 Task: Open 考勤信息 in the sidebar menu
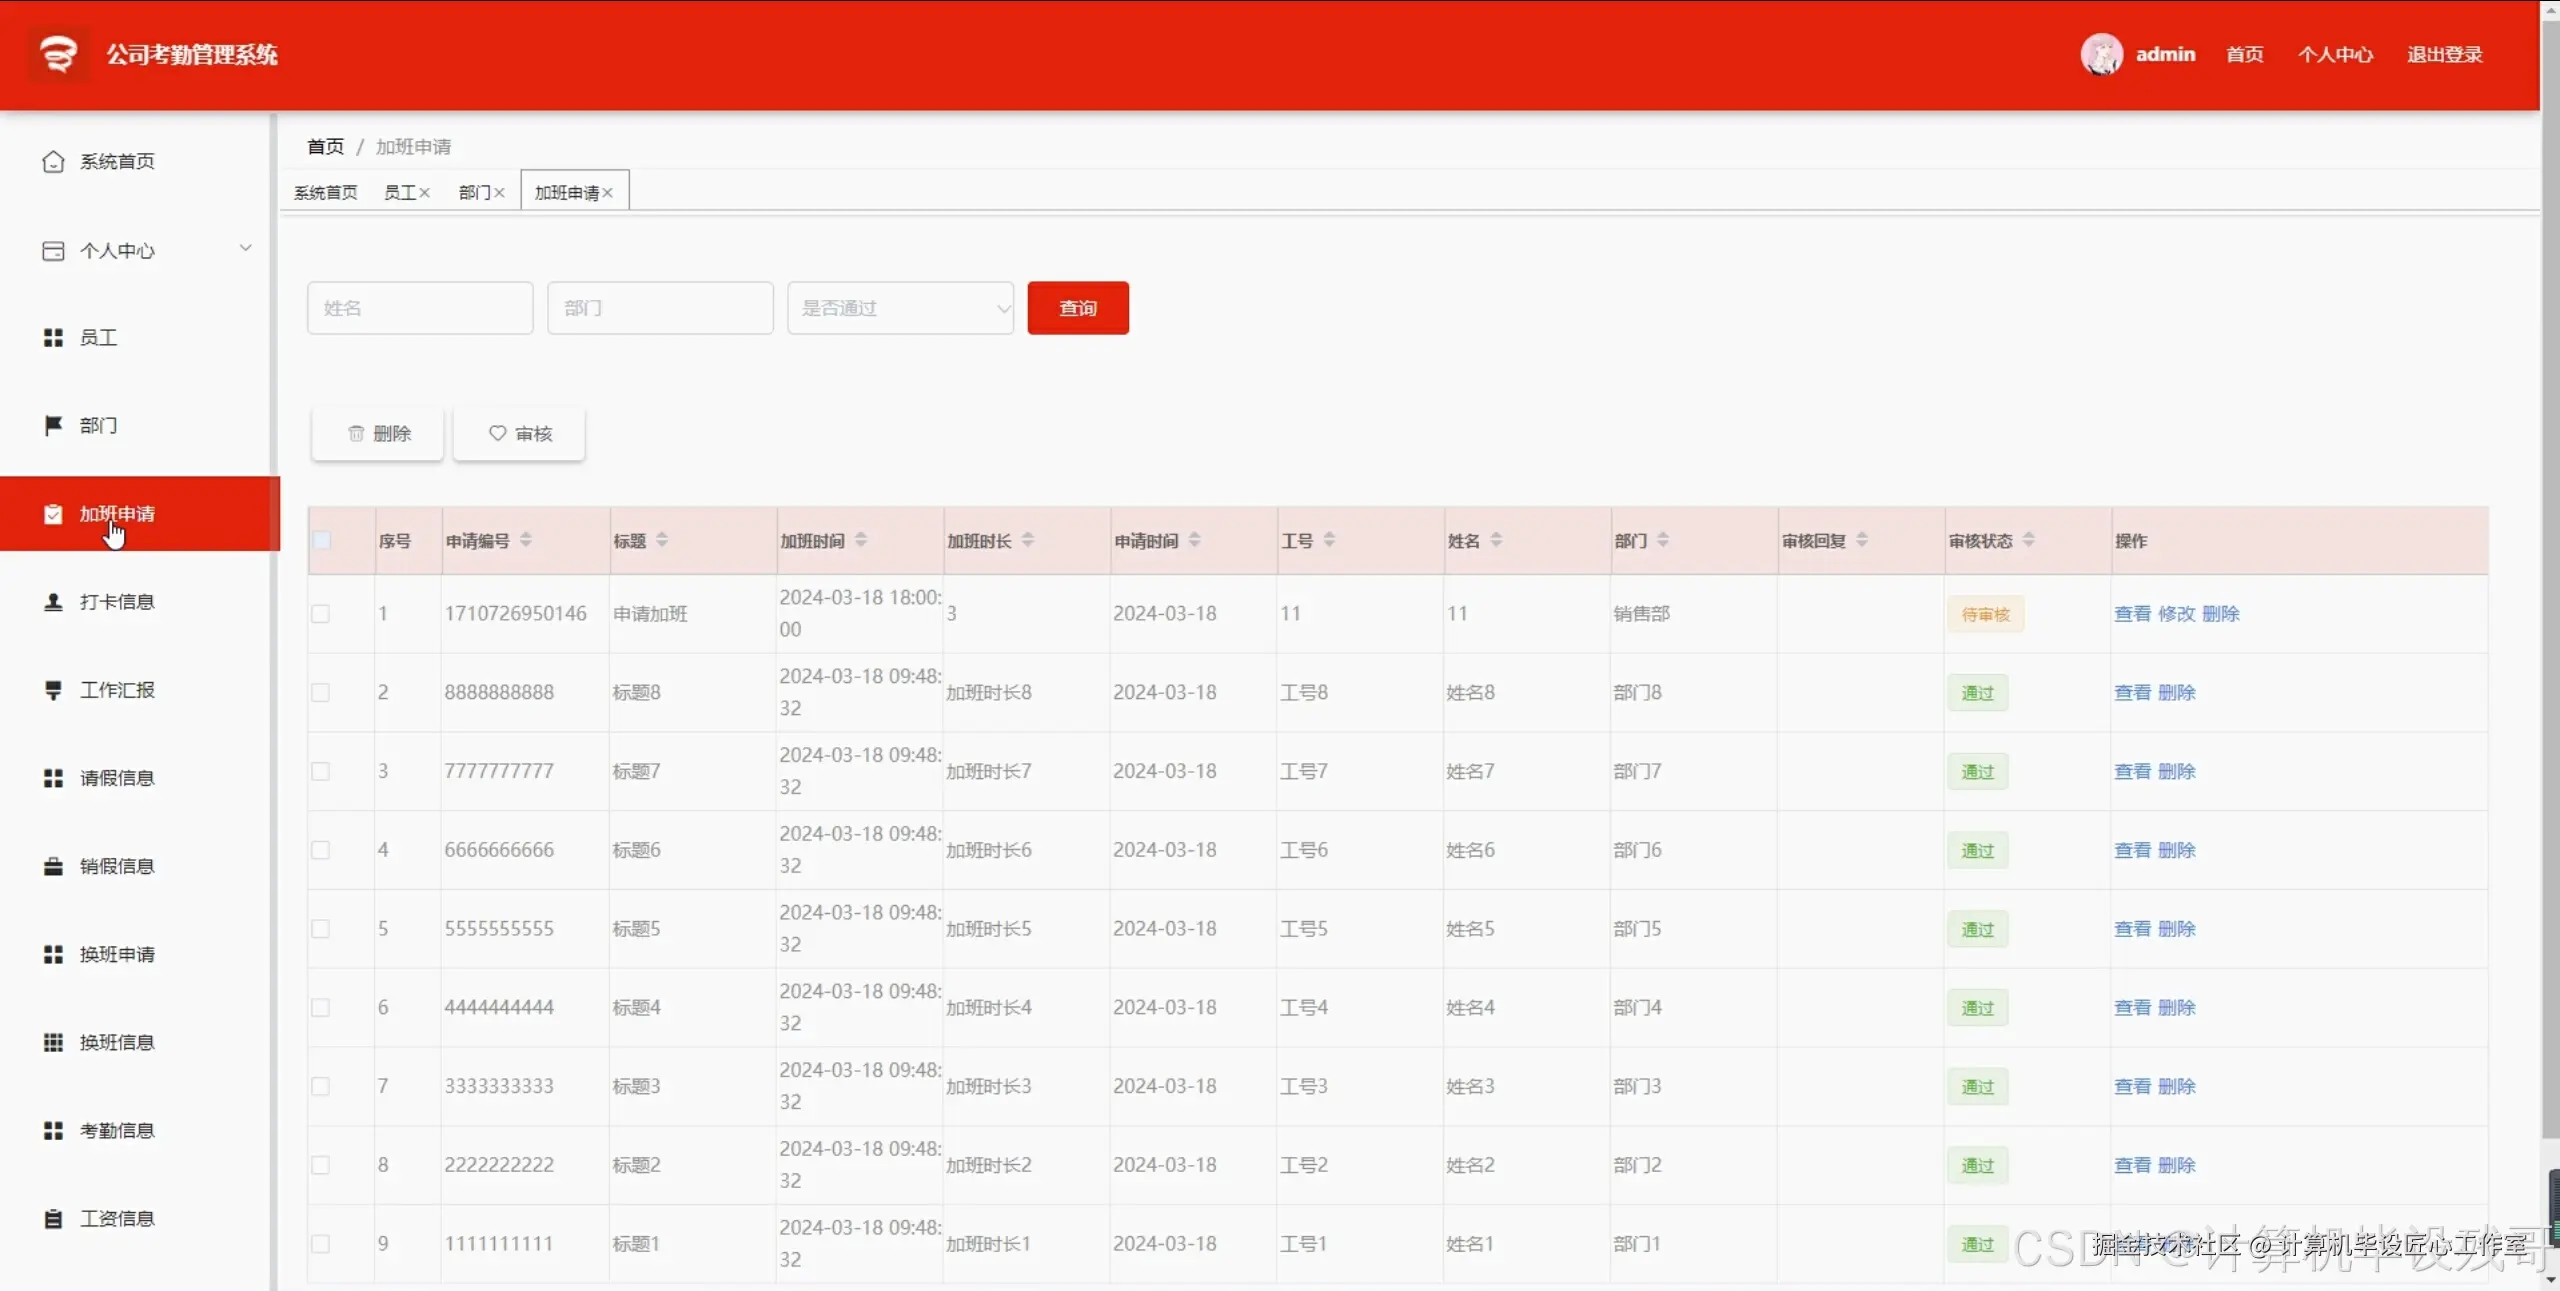pyautogui.click(x=117, y=1131)
